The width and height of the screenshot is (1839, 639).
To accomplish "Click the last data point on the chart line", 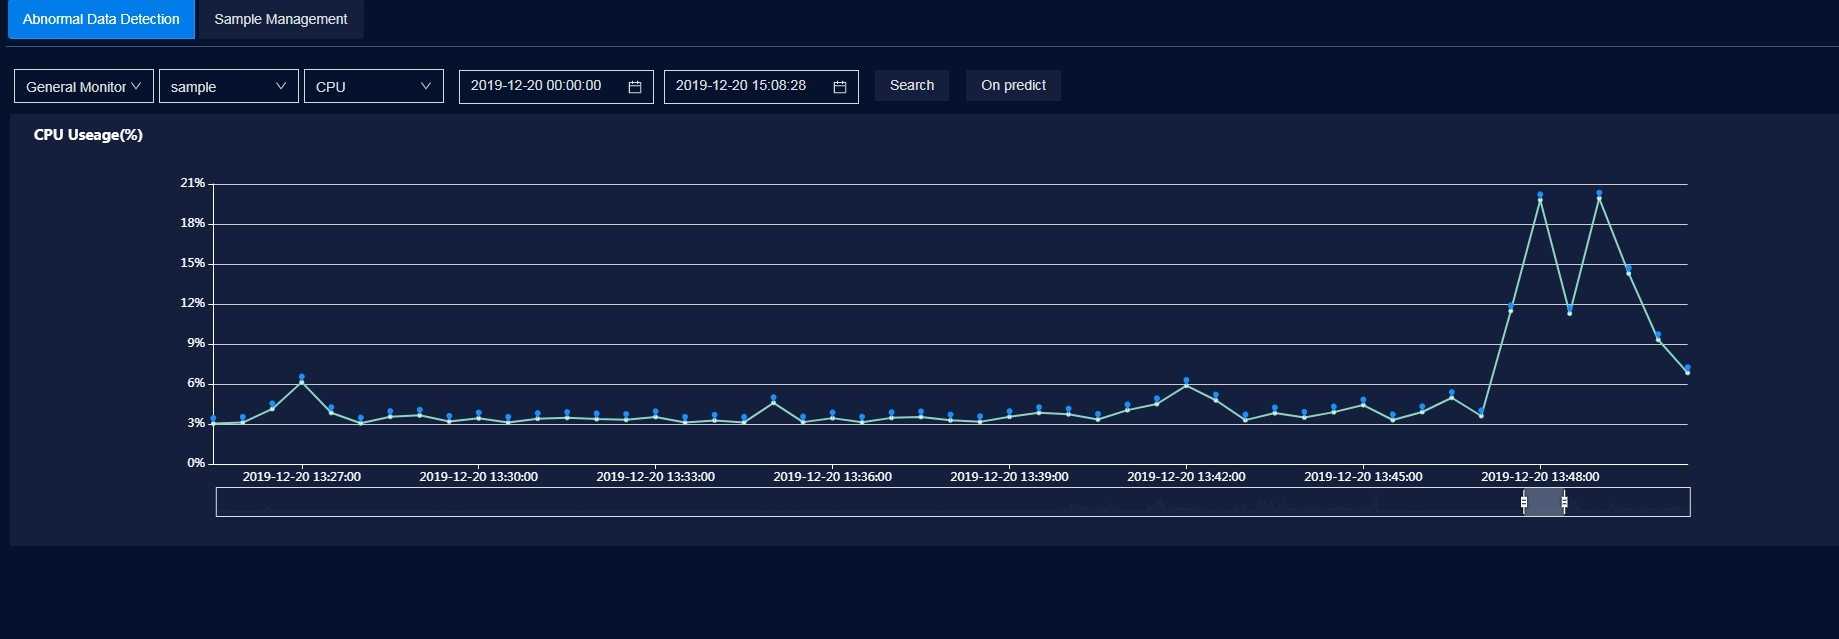I will coord(1687,371).
